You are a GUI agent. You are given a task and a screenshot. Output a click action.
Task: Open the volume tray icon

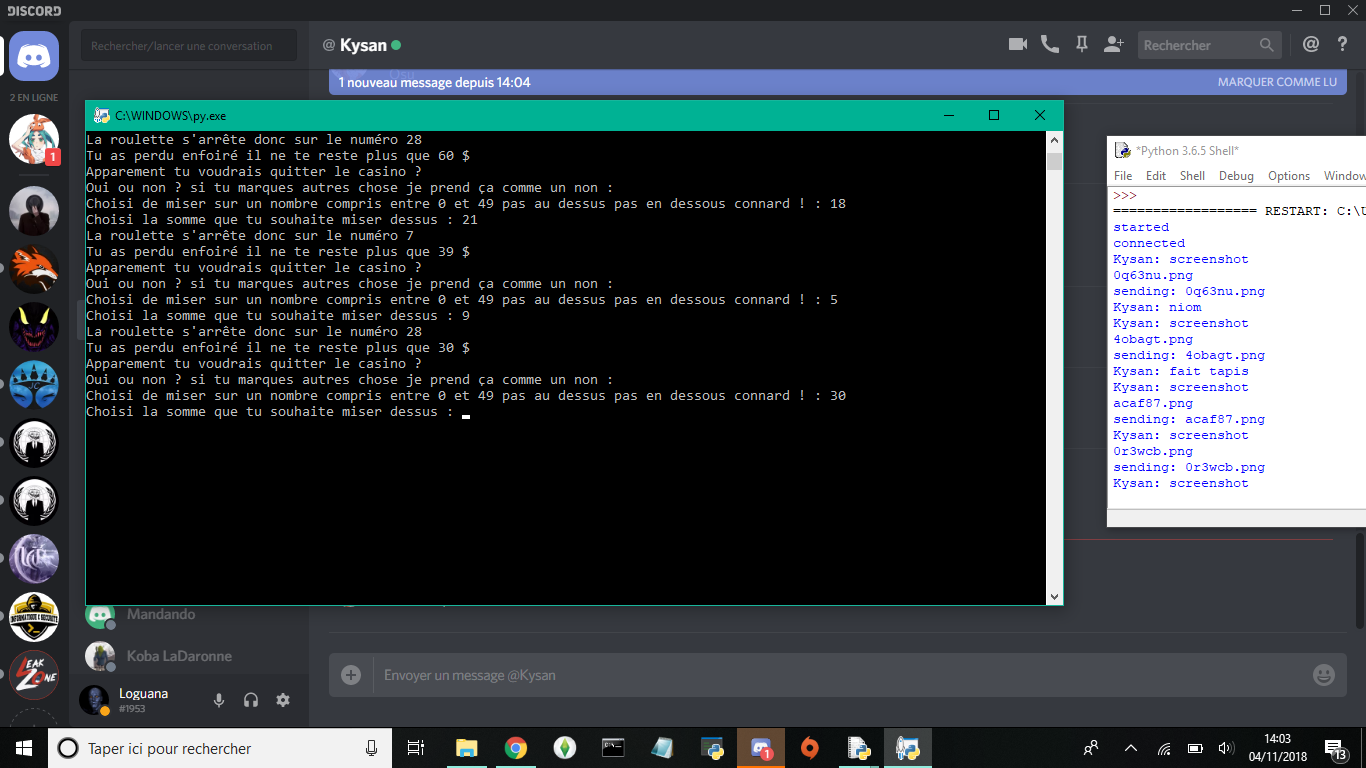(x=1225, y=748)
